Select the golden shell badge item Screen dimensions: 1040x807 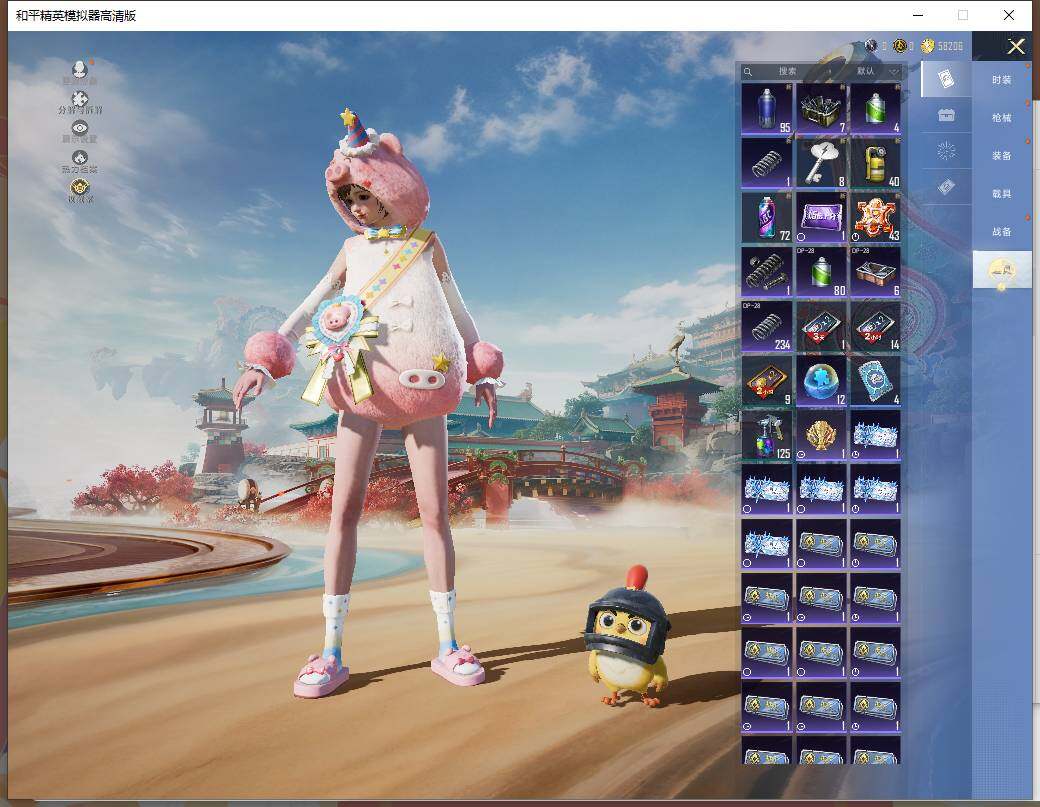821,435
